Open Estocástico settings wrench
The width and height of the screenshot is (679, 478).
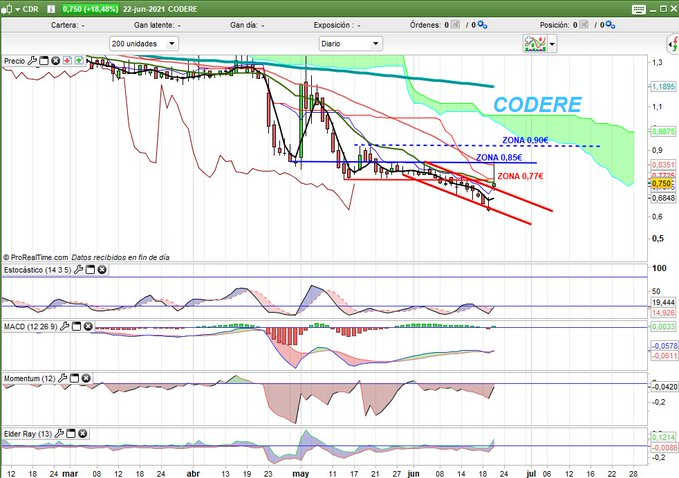coord(78,270)
